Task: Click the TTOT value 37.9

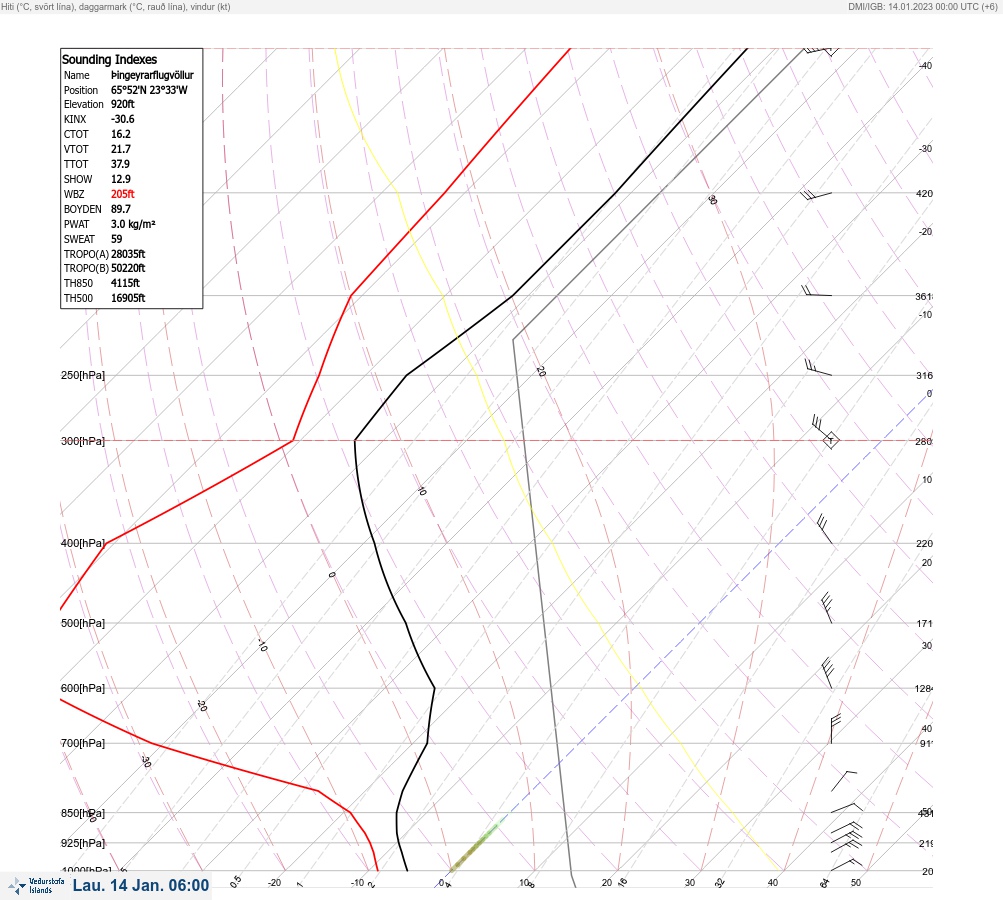Action: (x=120, y=164)
